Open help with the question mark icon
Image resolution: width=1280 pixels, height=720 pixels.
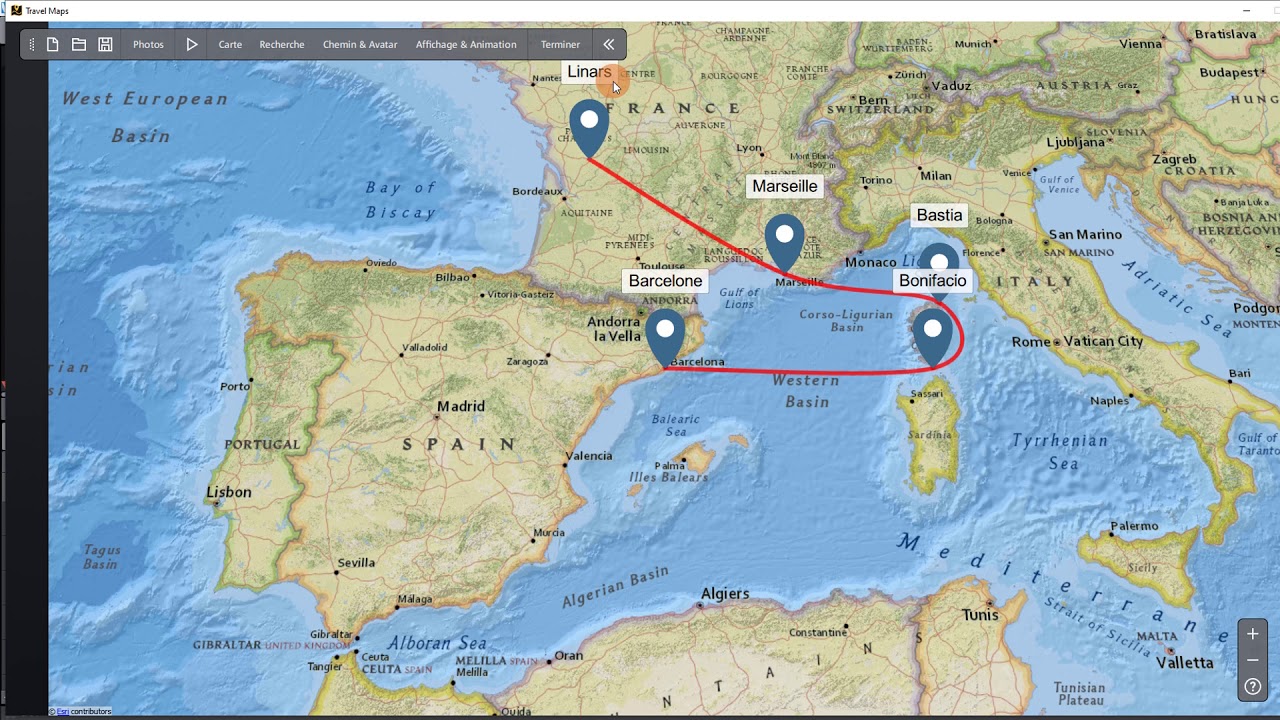(1253, 687)
